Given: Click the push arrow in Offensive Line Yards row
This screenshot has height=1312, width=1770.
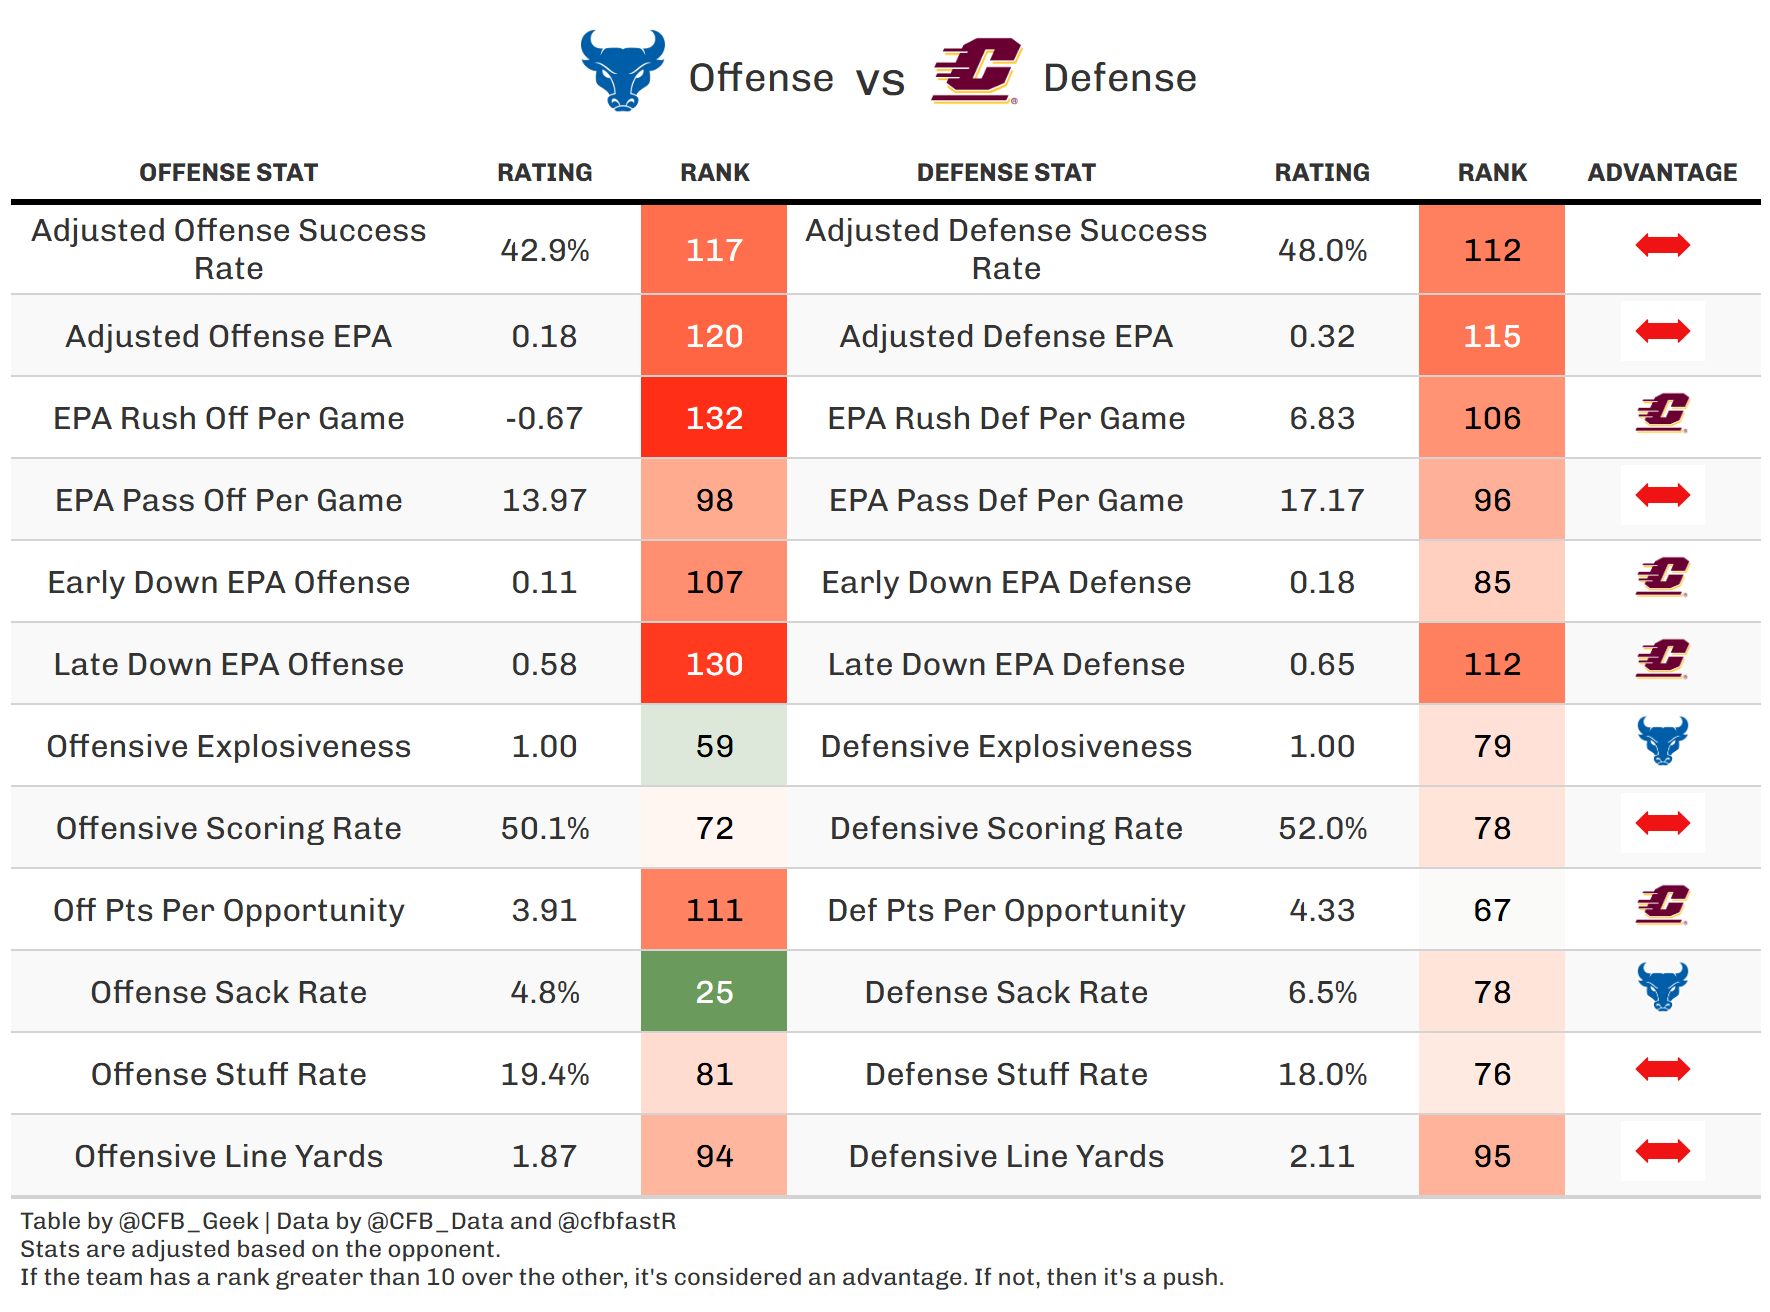Looking at the screenshot, I should click(x=1662, y=1151).
